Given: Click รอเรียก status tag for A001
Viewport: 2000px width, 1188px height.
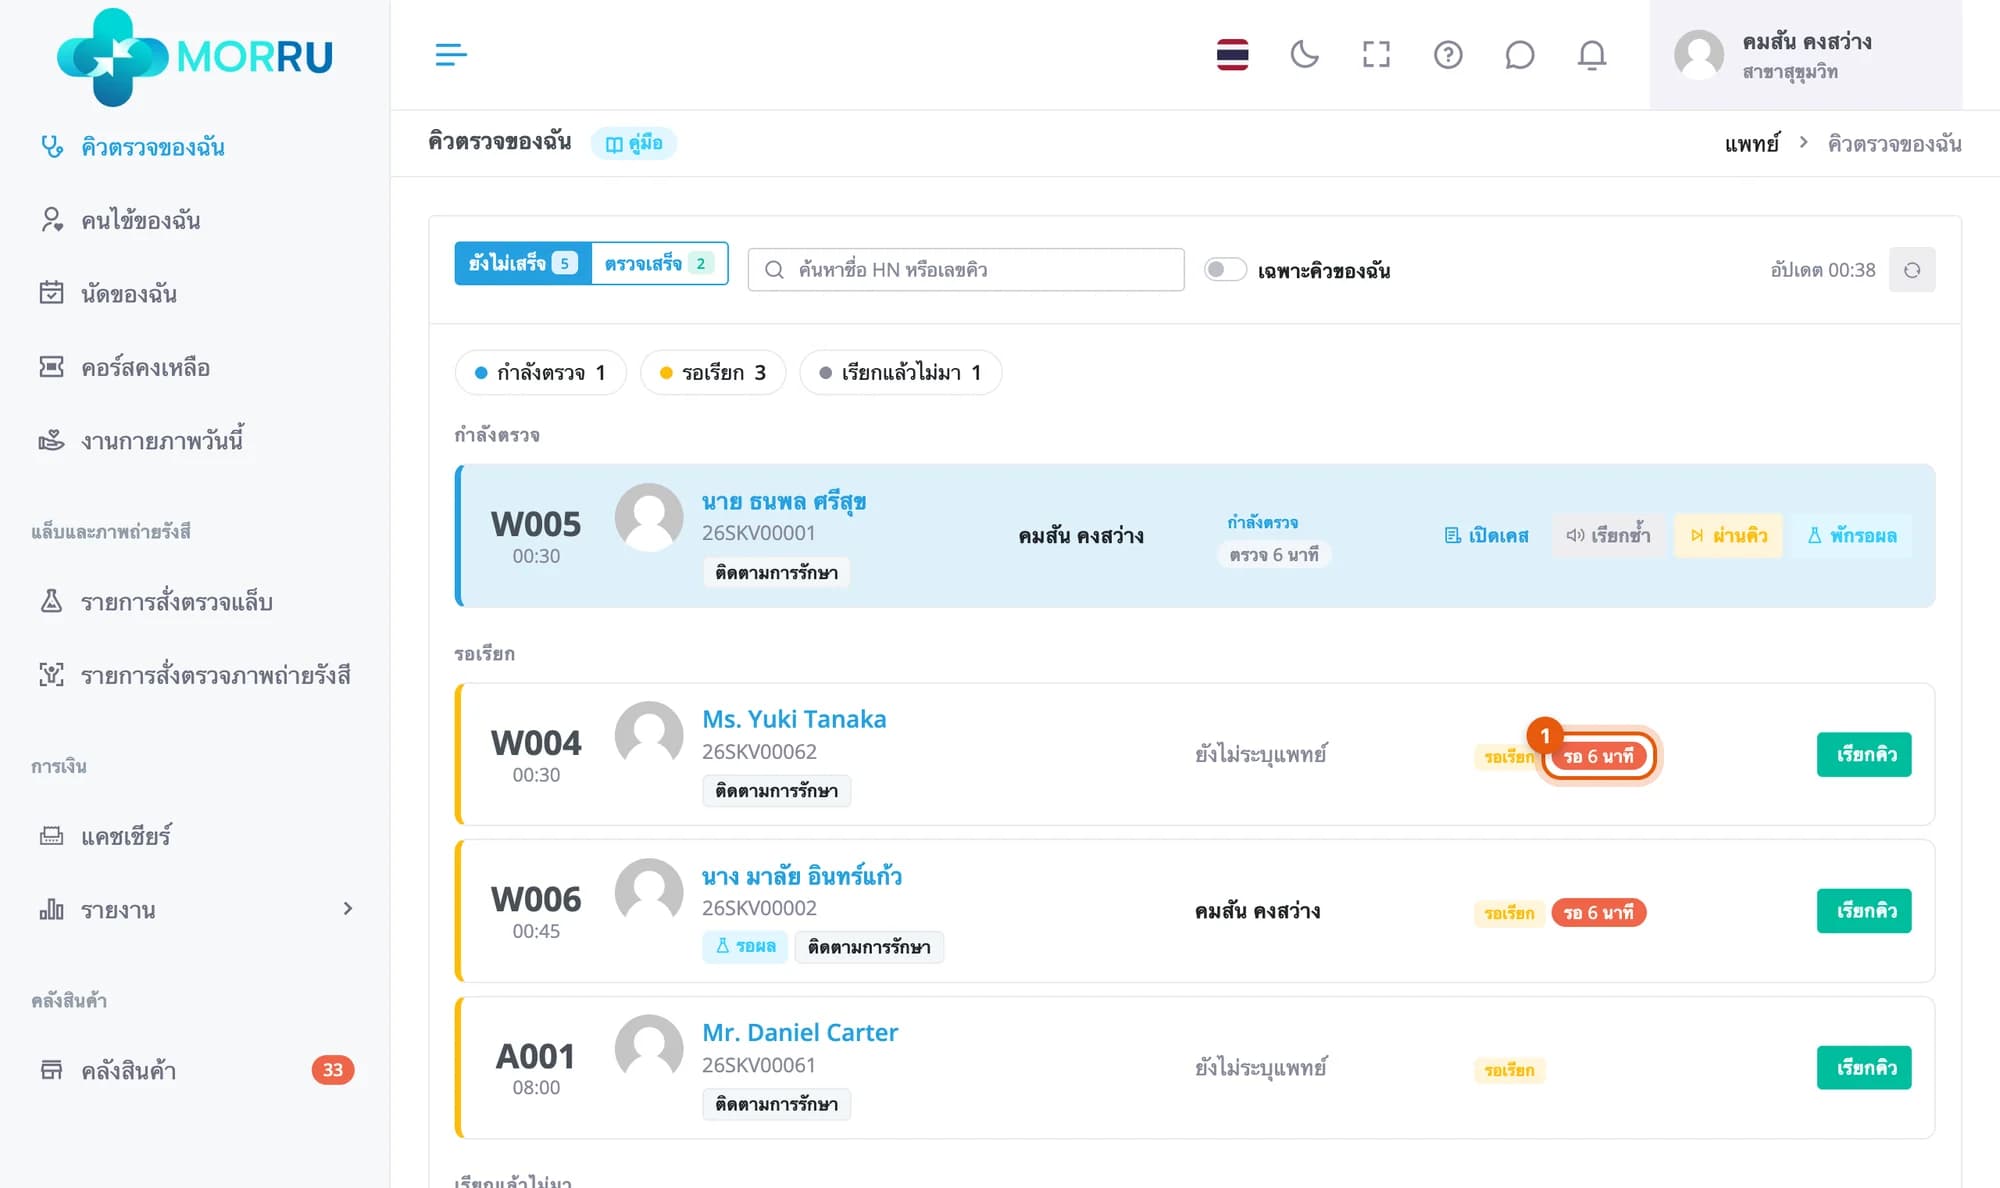Looking at the screenshot, I should [x=1509, y=1070].
